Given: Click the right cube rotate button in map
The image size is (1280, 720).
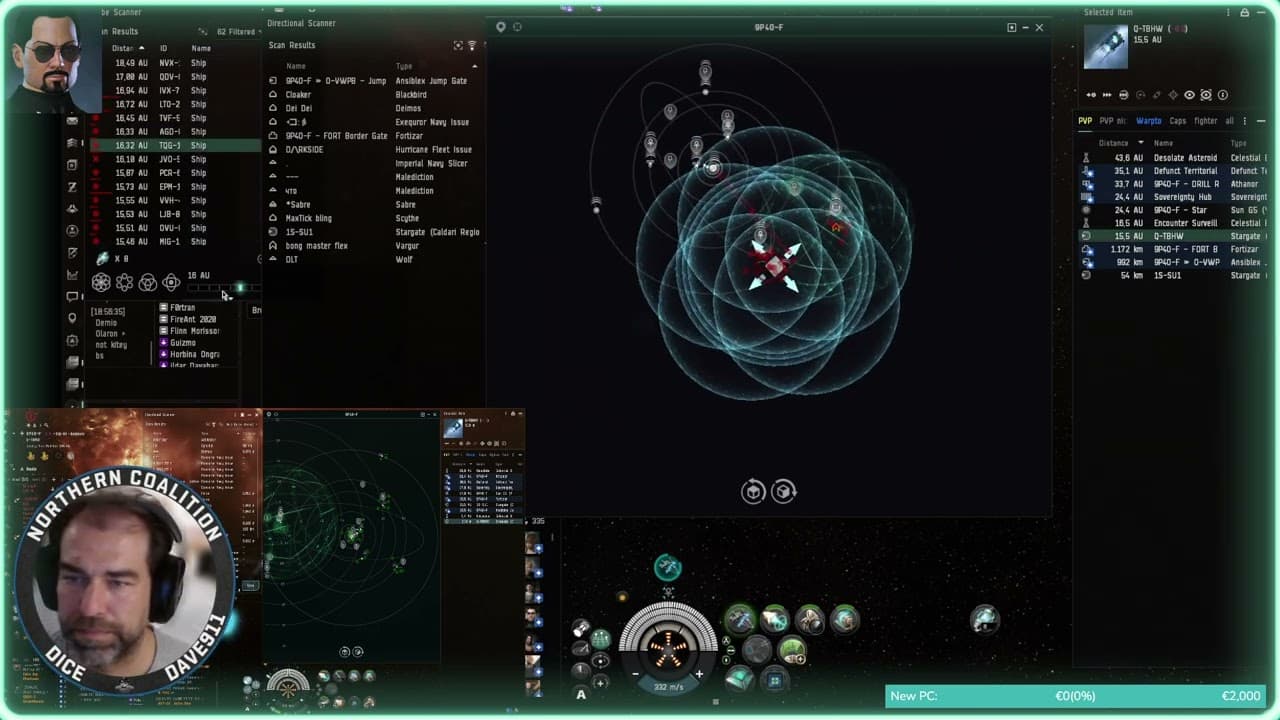Looking at the screenshot, I should click(784, 491).
